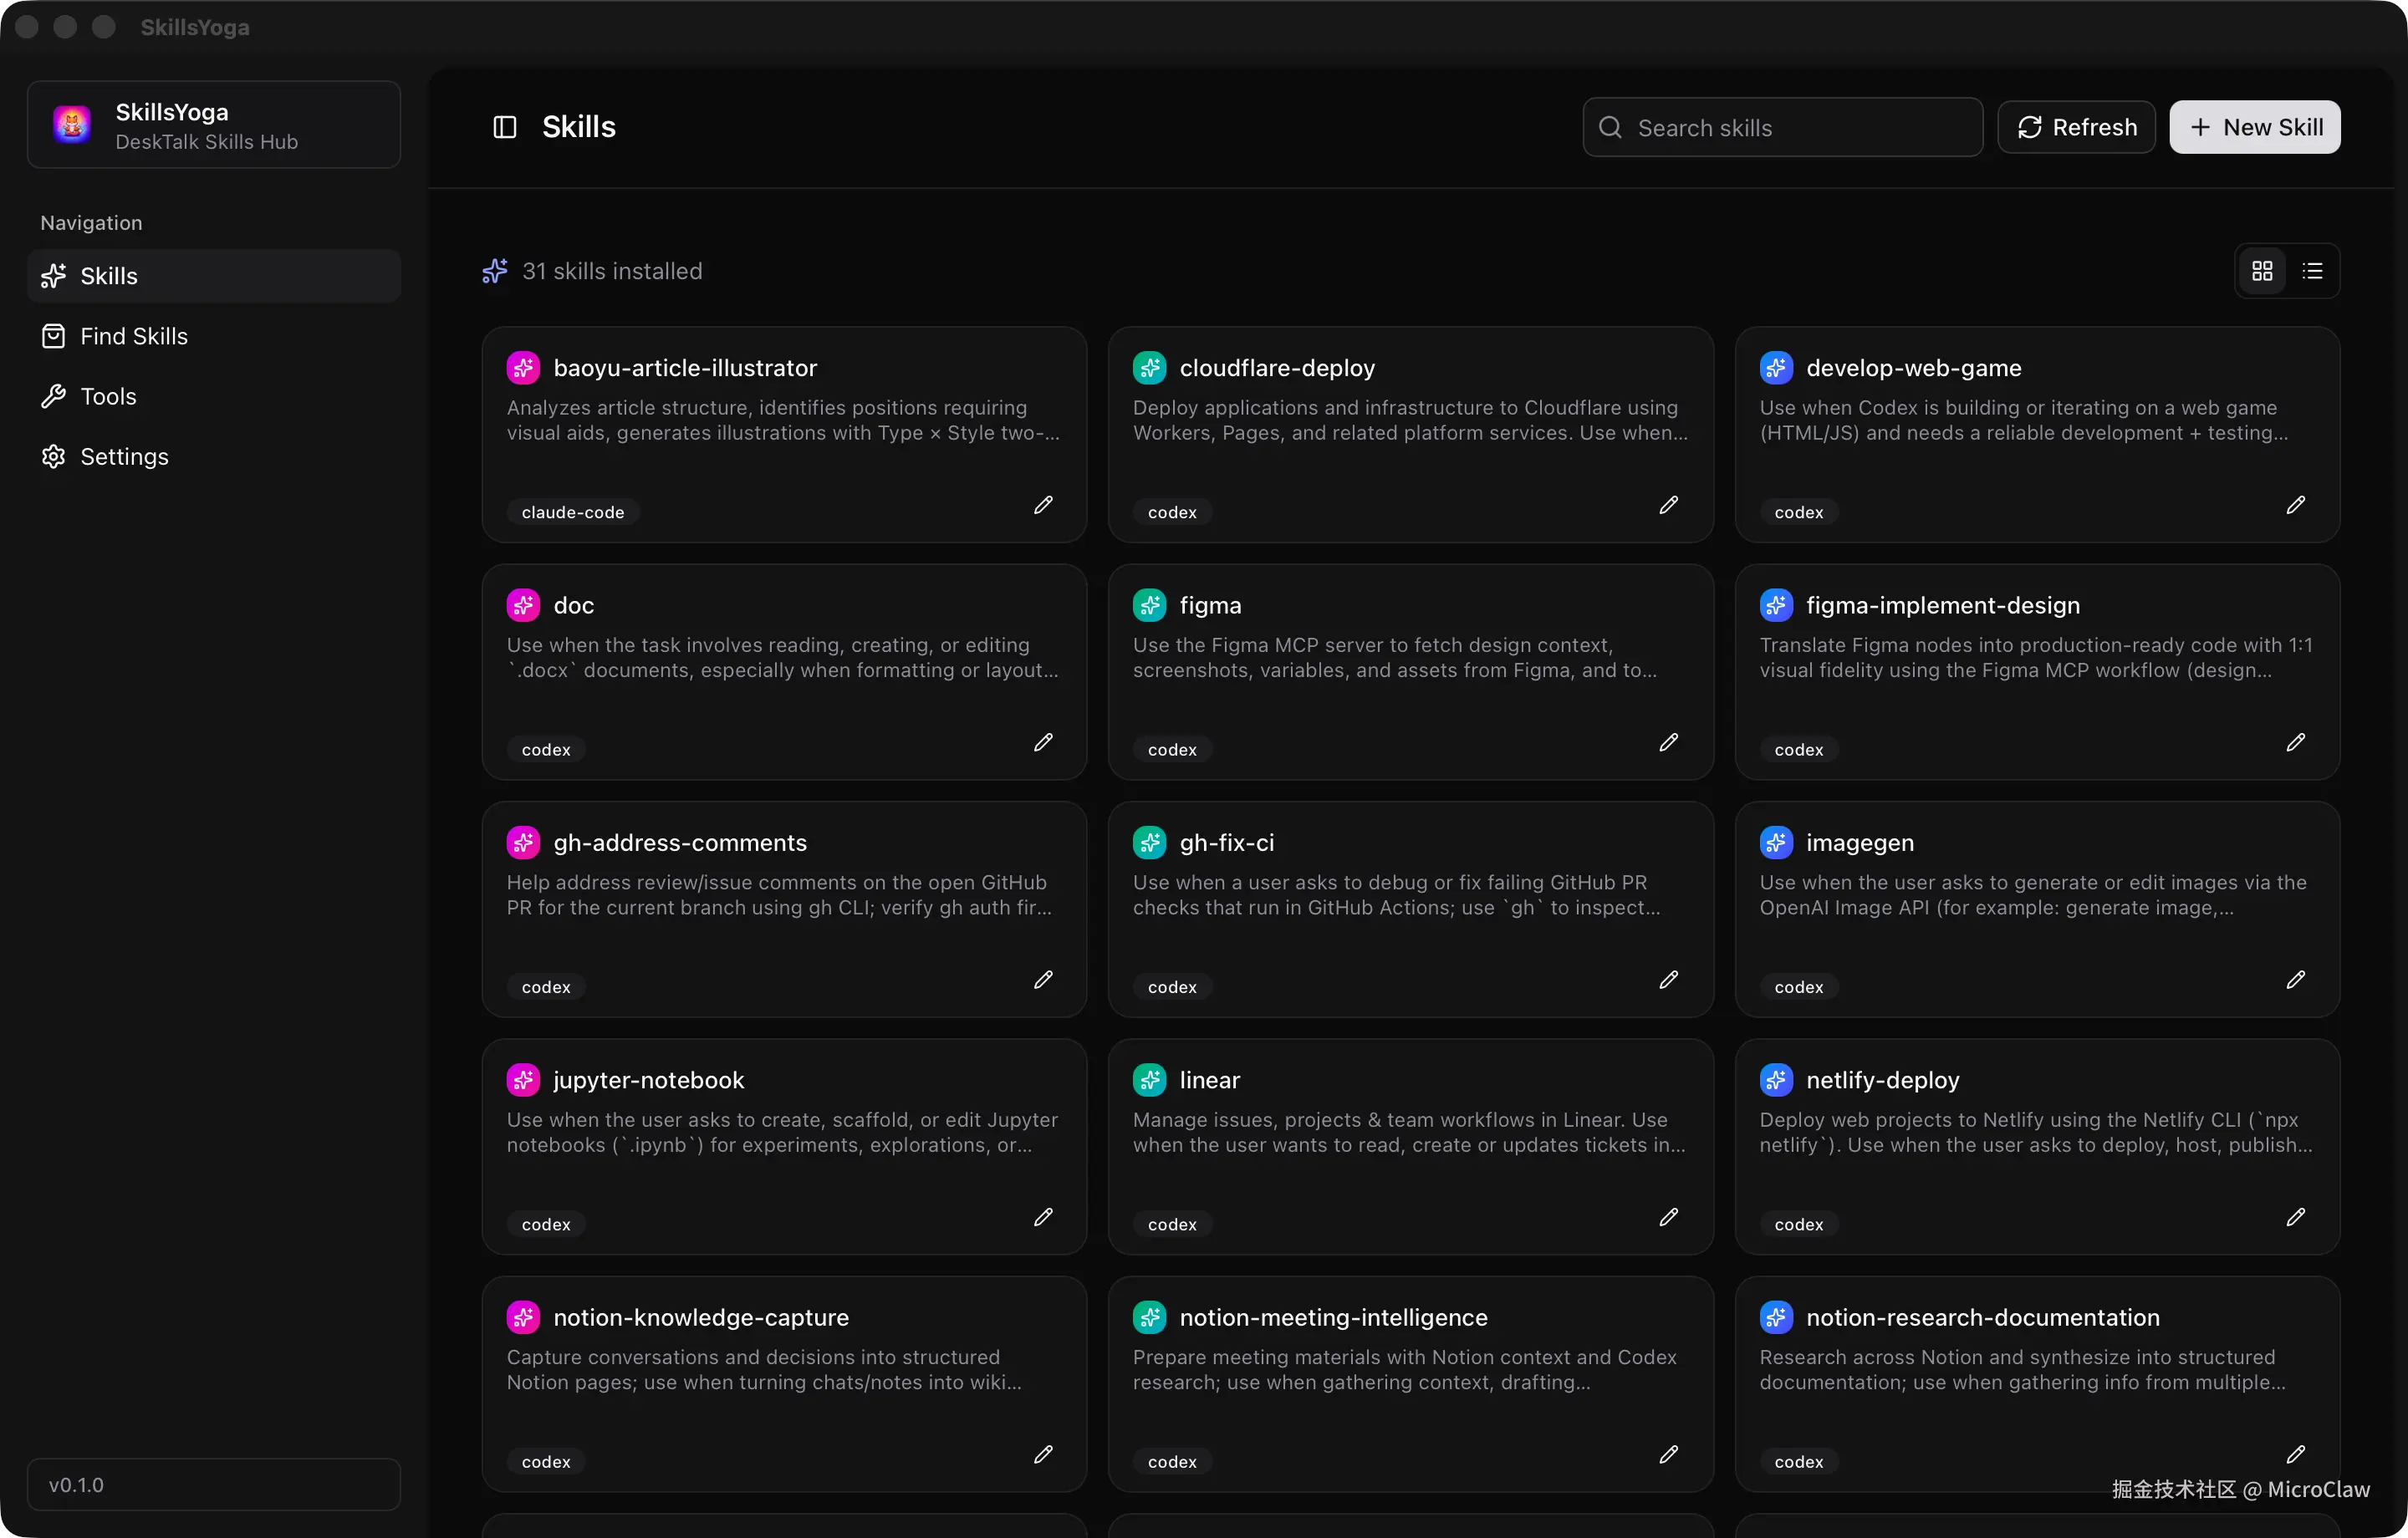
Task: Switch to grid view layout
Action: tap(2262, 271)
